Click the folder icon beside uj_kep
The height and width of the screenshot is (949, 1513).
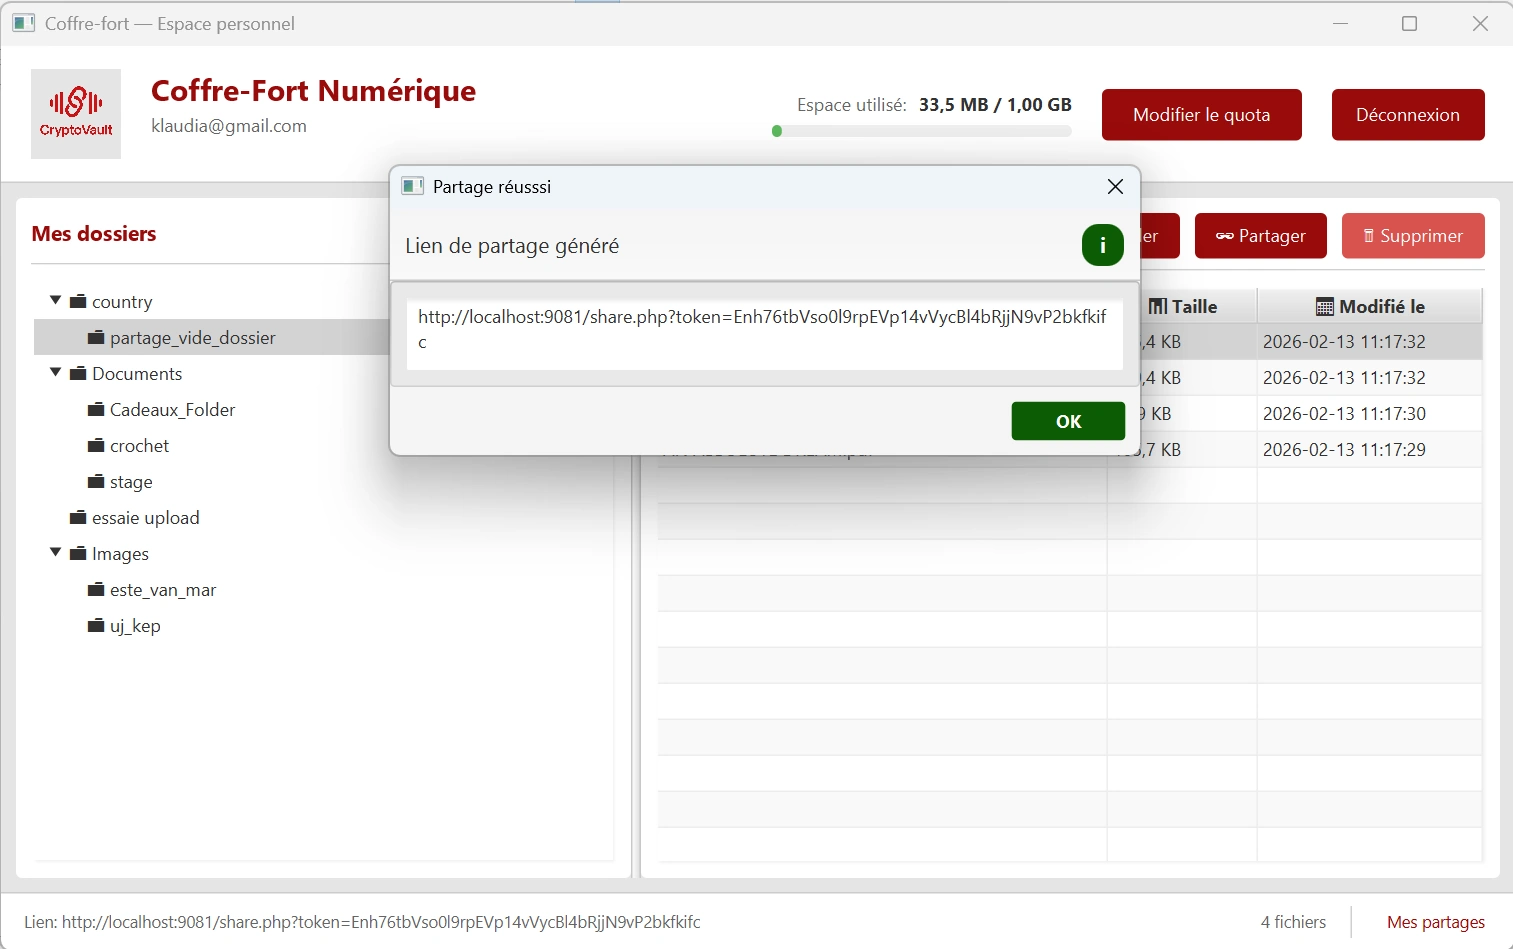coord(96,626)
